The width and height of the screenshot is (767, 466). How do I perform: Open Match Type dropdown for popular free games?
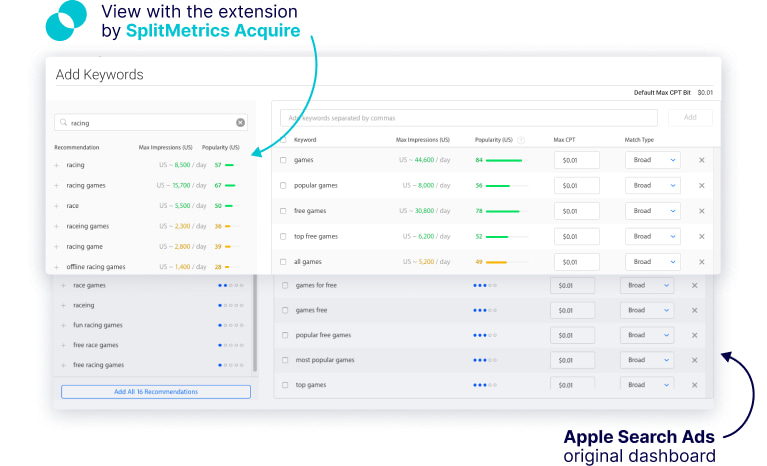tap(647, 335)
